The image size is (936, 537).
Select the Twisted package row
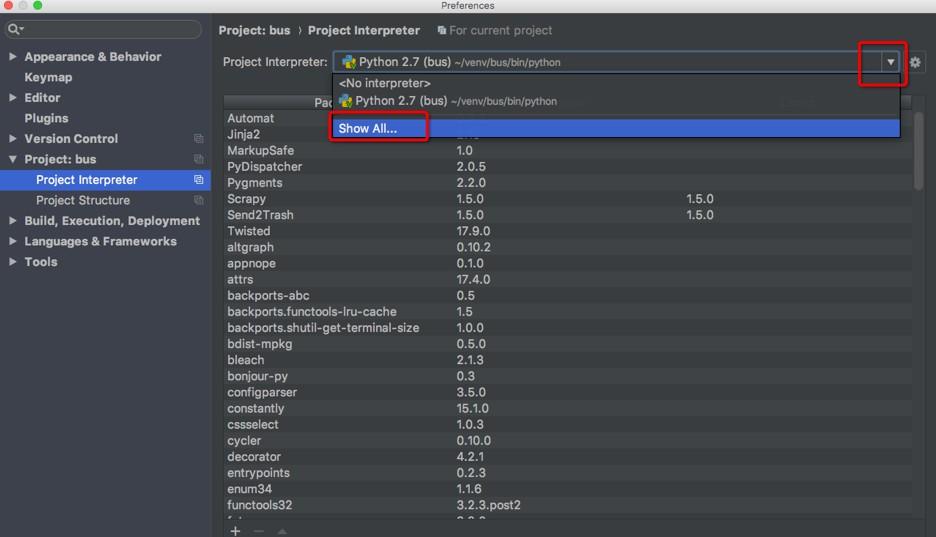pos(568,231)
